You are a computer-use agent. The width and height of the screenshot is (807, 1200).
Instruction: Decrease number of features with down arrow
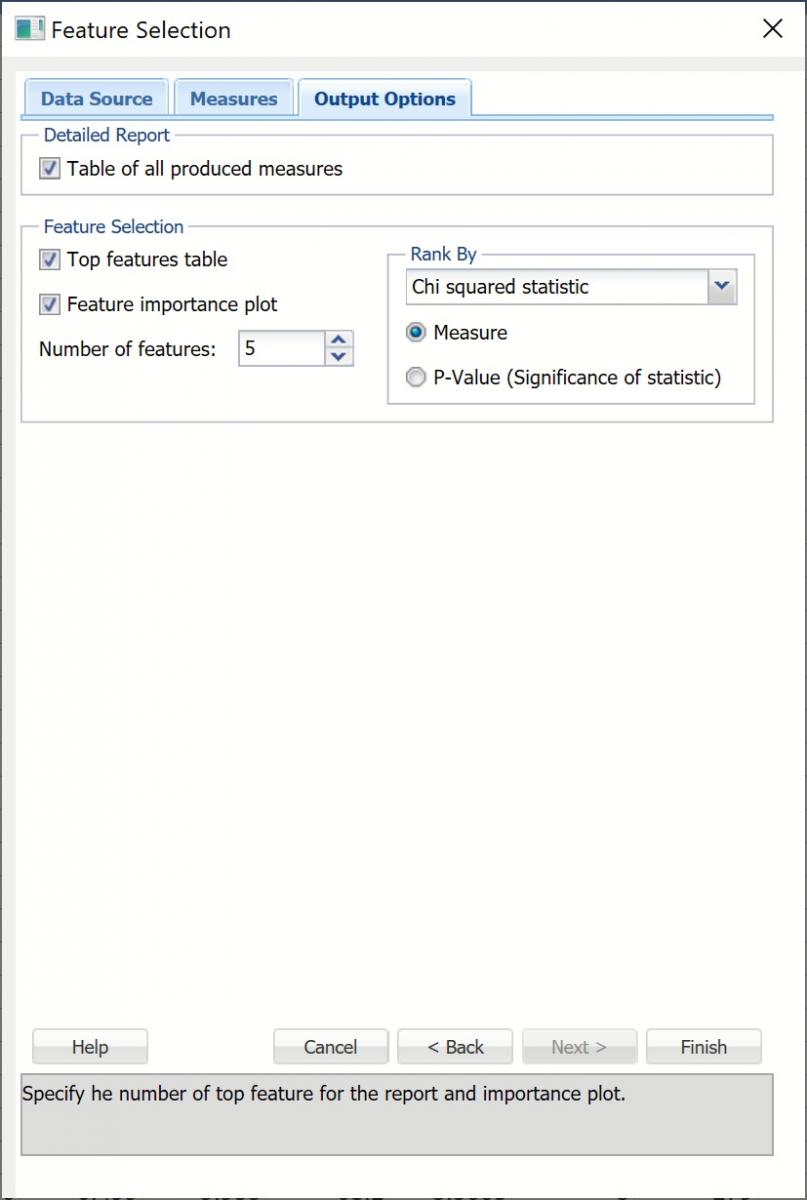click(340, 357)
